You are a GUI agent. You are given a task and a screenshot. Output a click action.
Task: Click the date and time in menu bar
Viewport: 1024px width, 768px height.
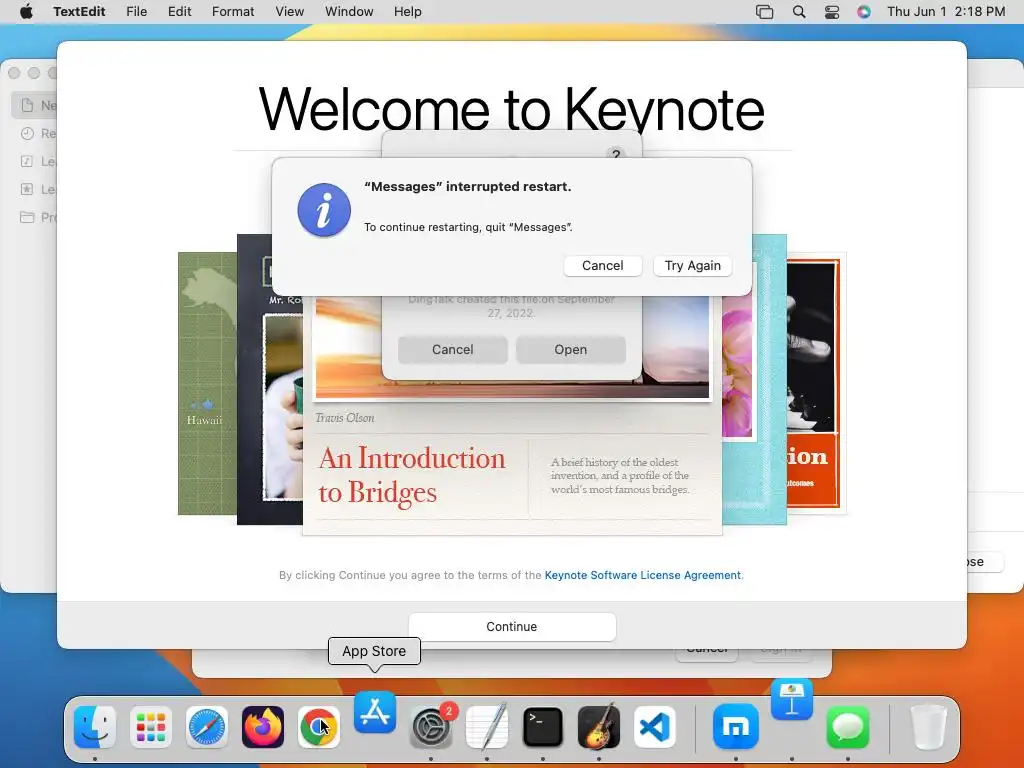(946, 12)
